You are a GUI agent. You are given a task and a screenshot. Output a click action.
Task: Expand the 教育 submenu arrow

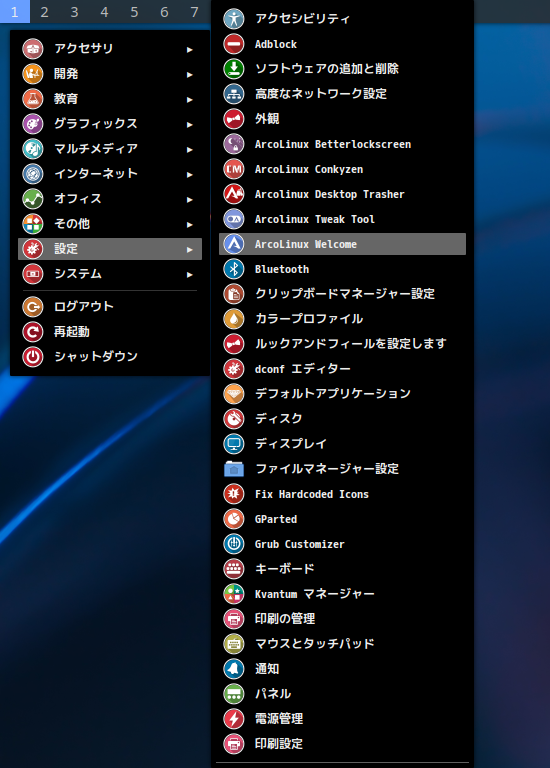coord(190,99)
